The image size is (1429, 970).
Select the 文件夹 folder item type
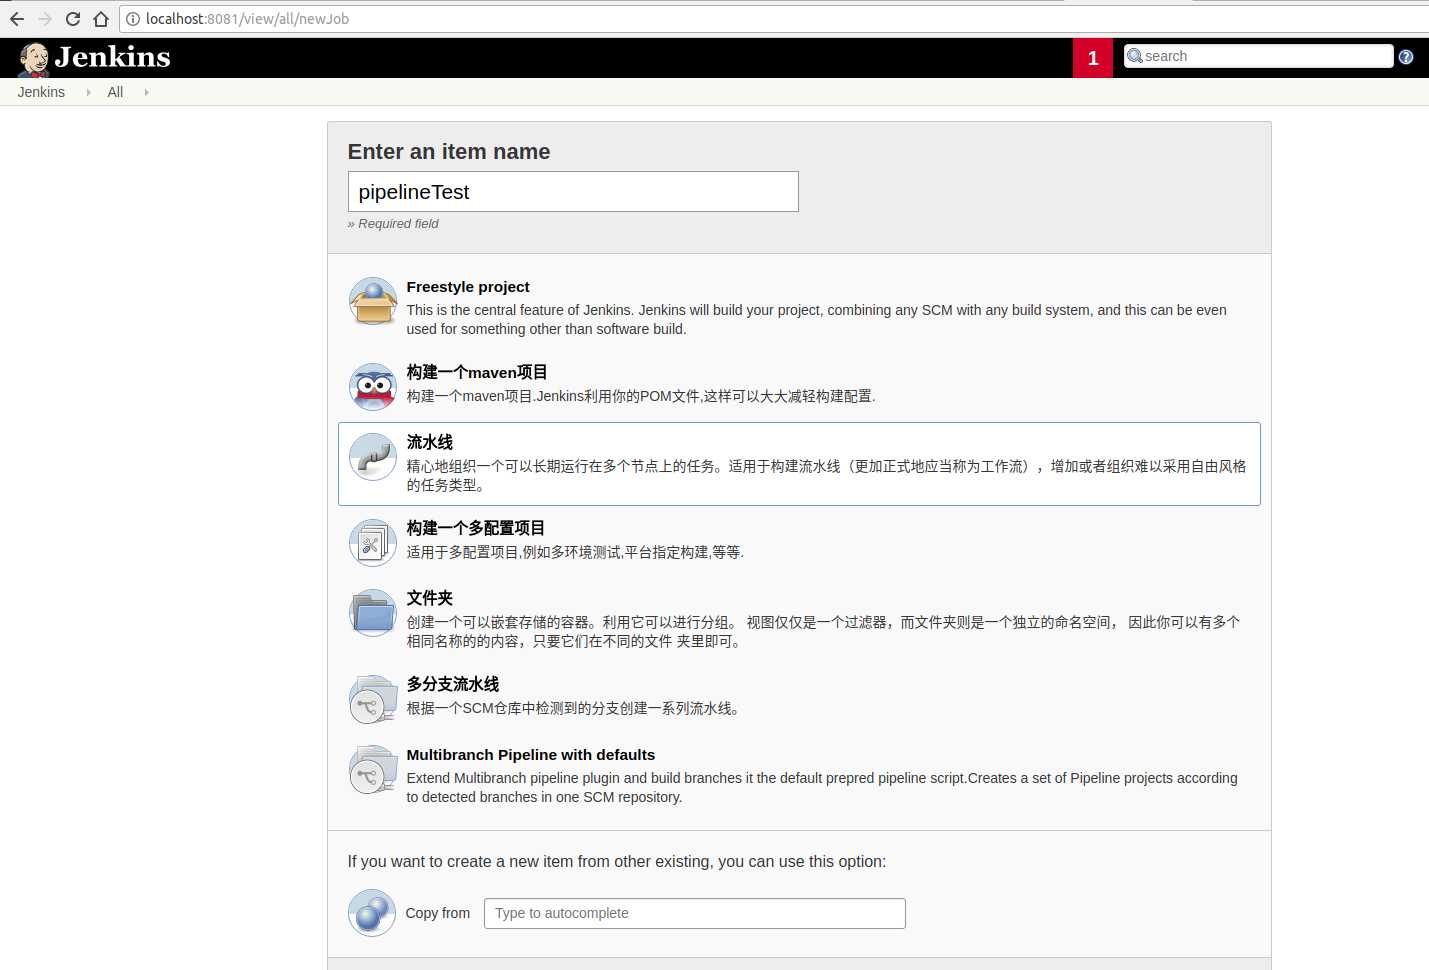click(x=799, y=618)
